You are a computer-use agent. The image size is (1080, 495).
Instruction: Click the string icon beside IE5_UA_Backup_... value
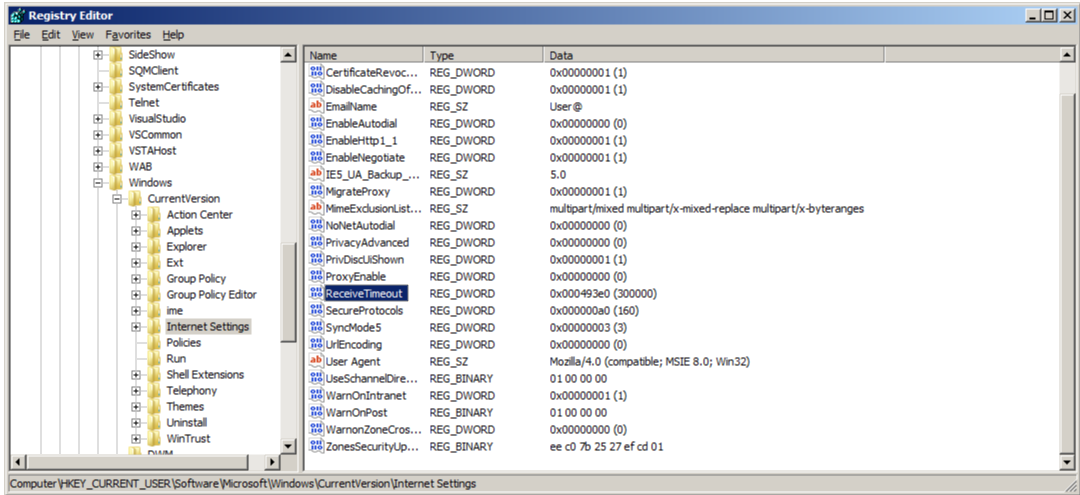(316, 174)
